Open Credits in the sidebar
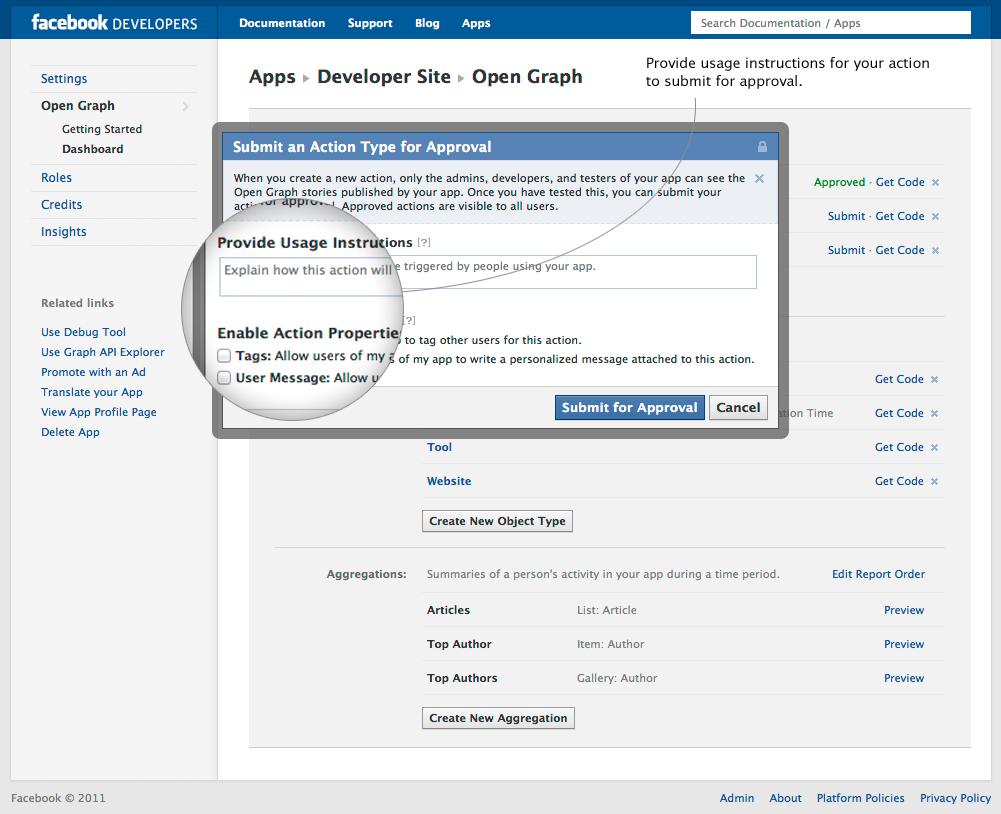The width and height of the screenshot is (1001, 814). point(61,204)
